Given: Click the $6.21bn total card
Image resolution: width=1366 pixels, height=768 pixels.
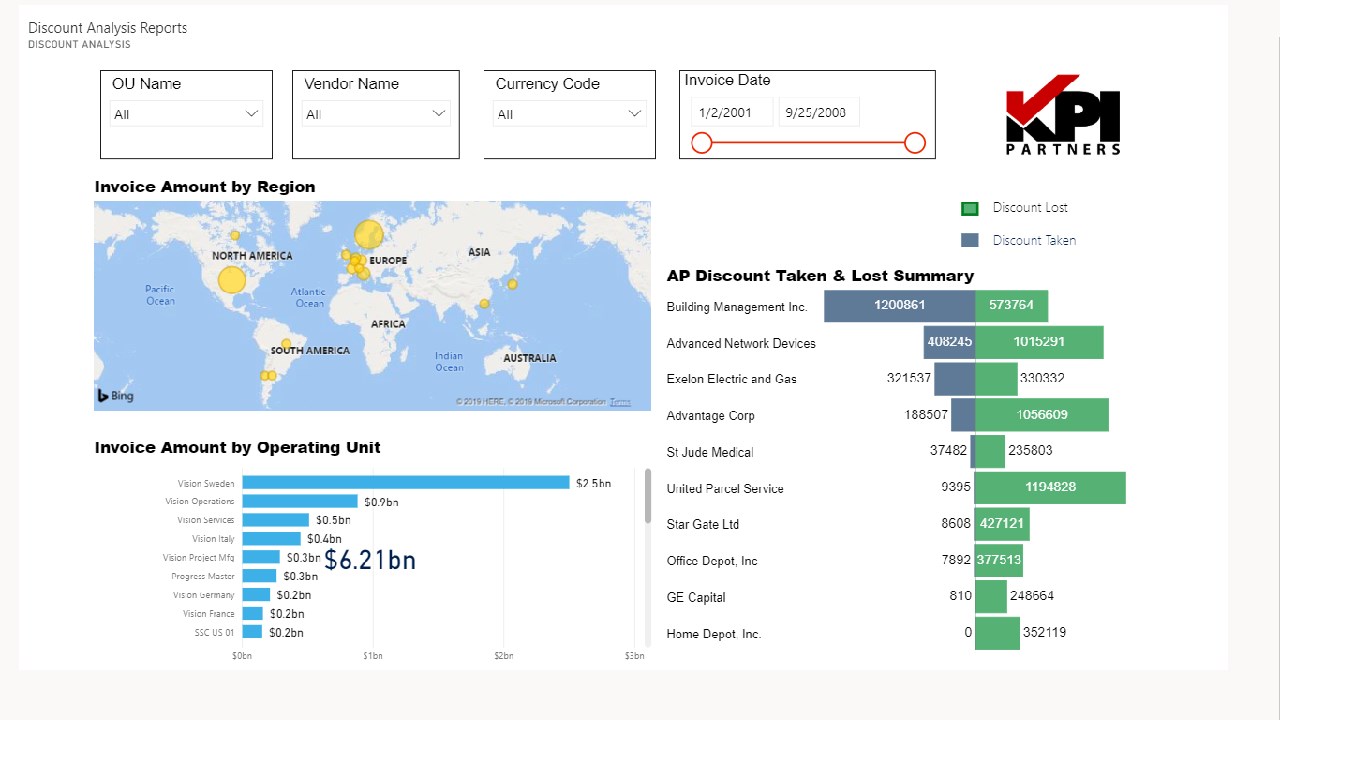Looking at the screenshot, I should click(370, 561).
